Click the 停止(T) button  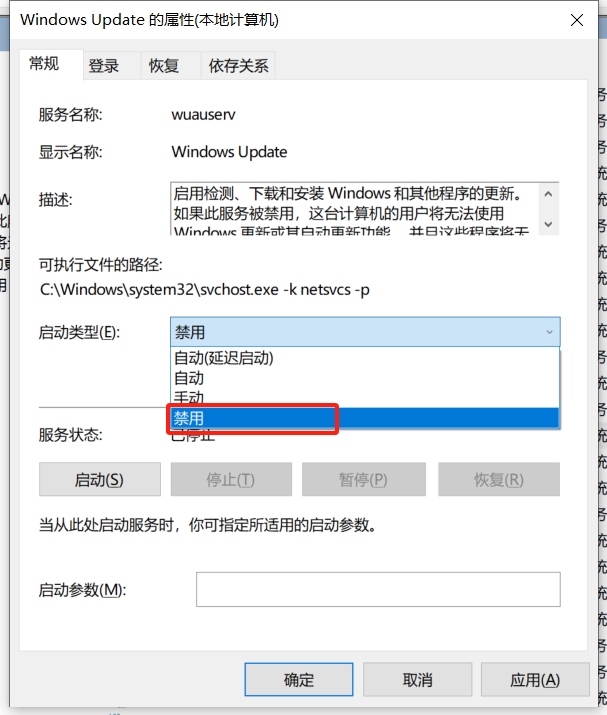(x=231, y=479)
